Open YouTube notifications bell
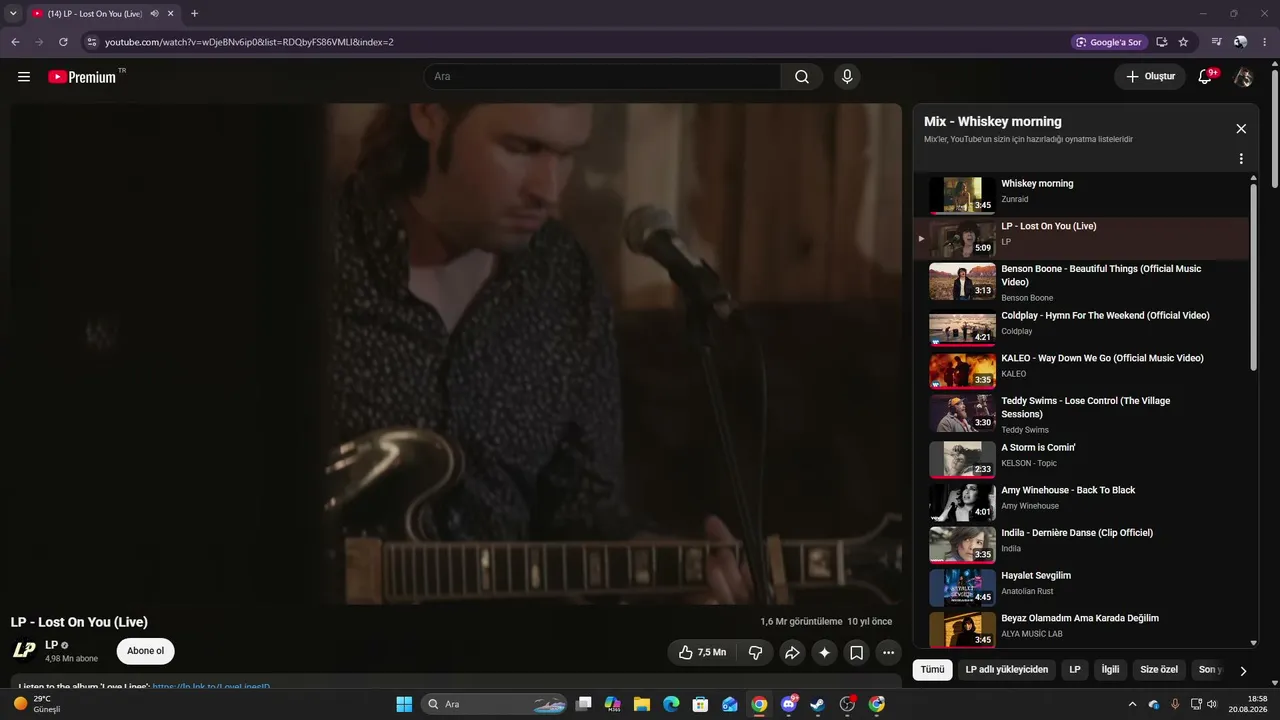This screenshot has width=1280, height=720. click(x=1205, y=77)
